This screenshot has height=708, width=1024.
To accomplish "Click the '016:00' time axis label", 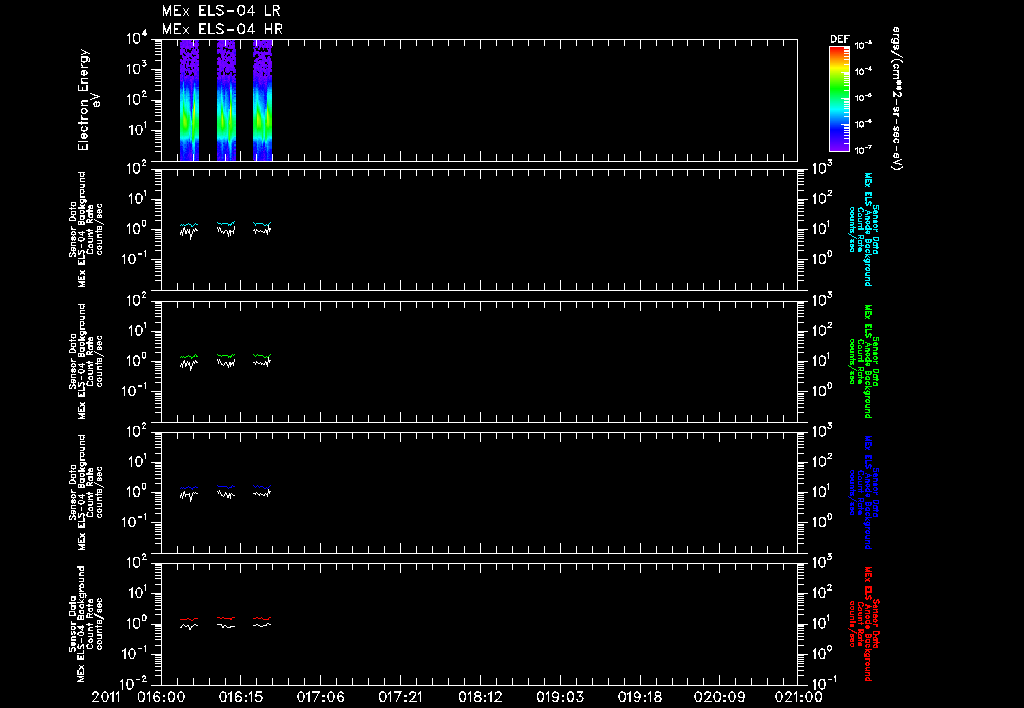I will [161, 697].
